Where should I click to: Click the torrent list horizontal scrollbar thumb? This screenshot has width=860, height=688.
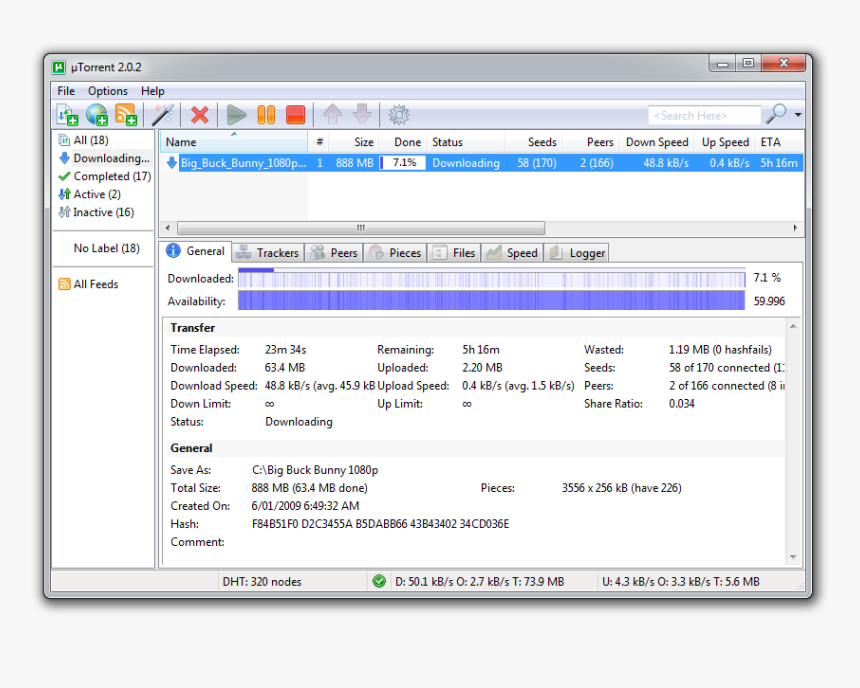tap(361, 228)
